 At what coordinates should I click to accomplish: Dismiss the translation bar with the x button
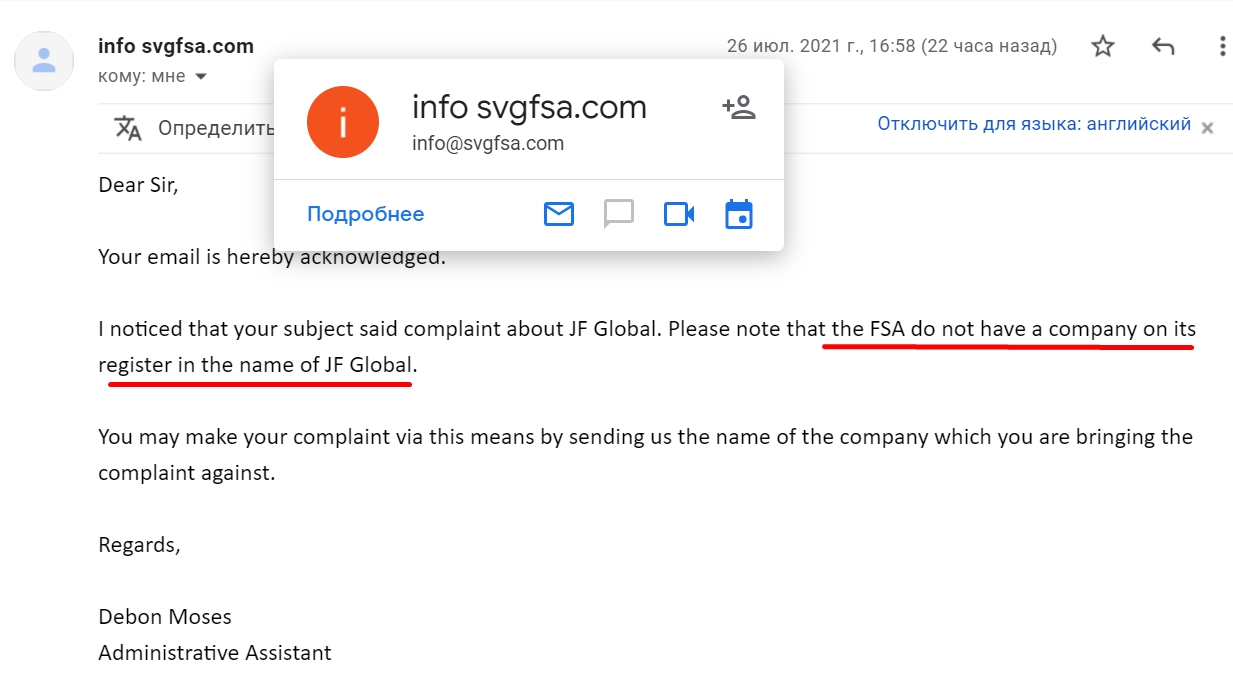point(1207,128)
